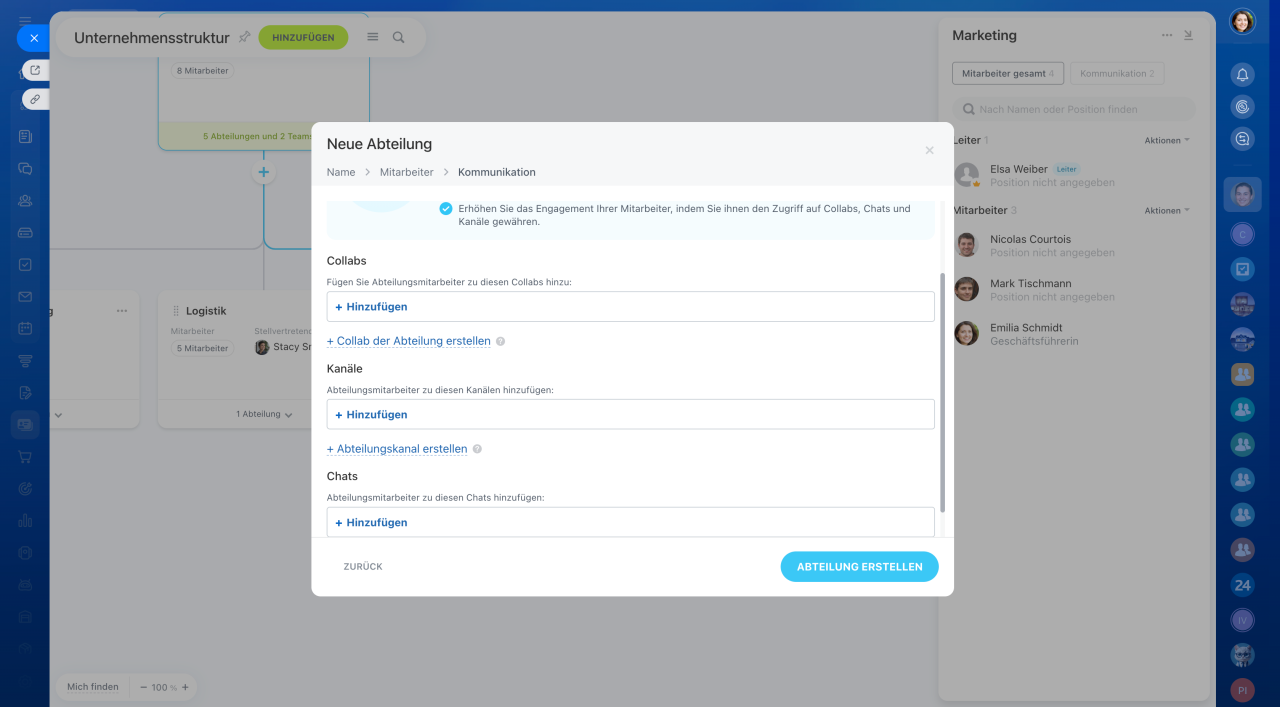Open the list menu icon next to HINZUFÜGEN
Viewport: 1280px width, 707px height.
[x=373, y=37]
